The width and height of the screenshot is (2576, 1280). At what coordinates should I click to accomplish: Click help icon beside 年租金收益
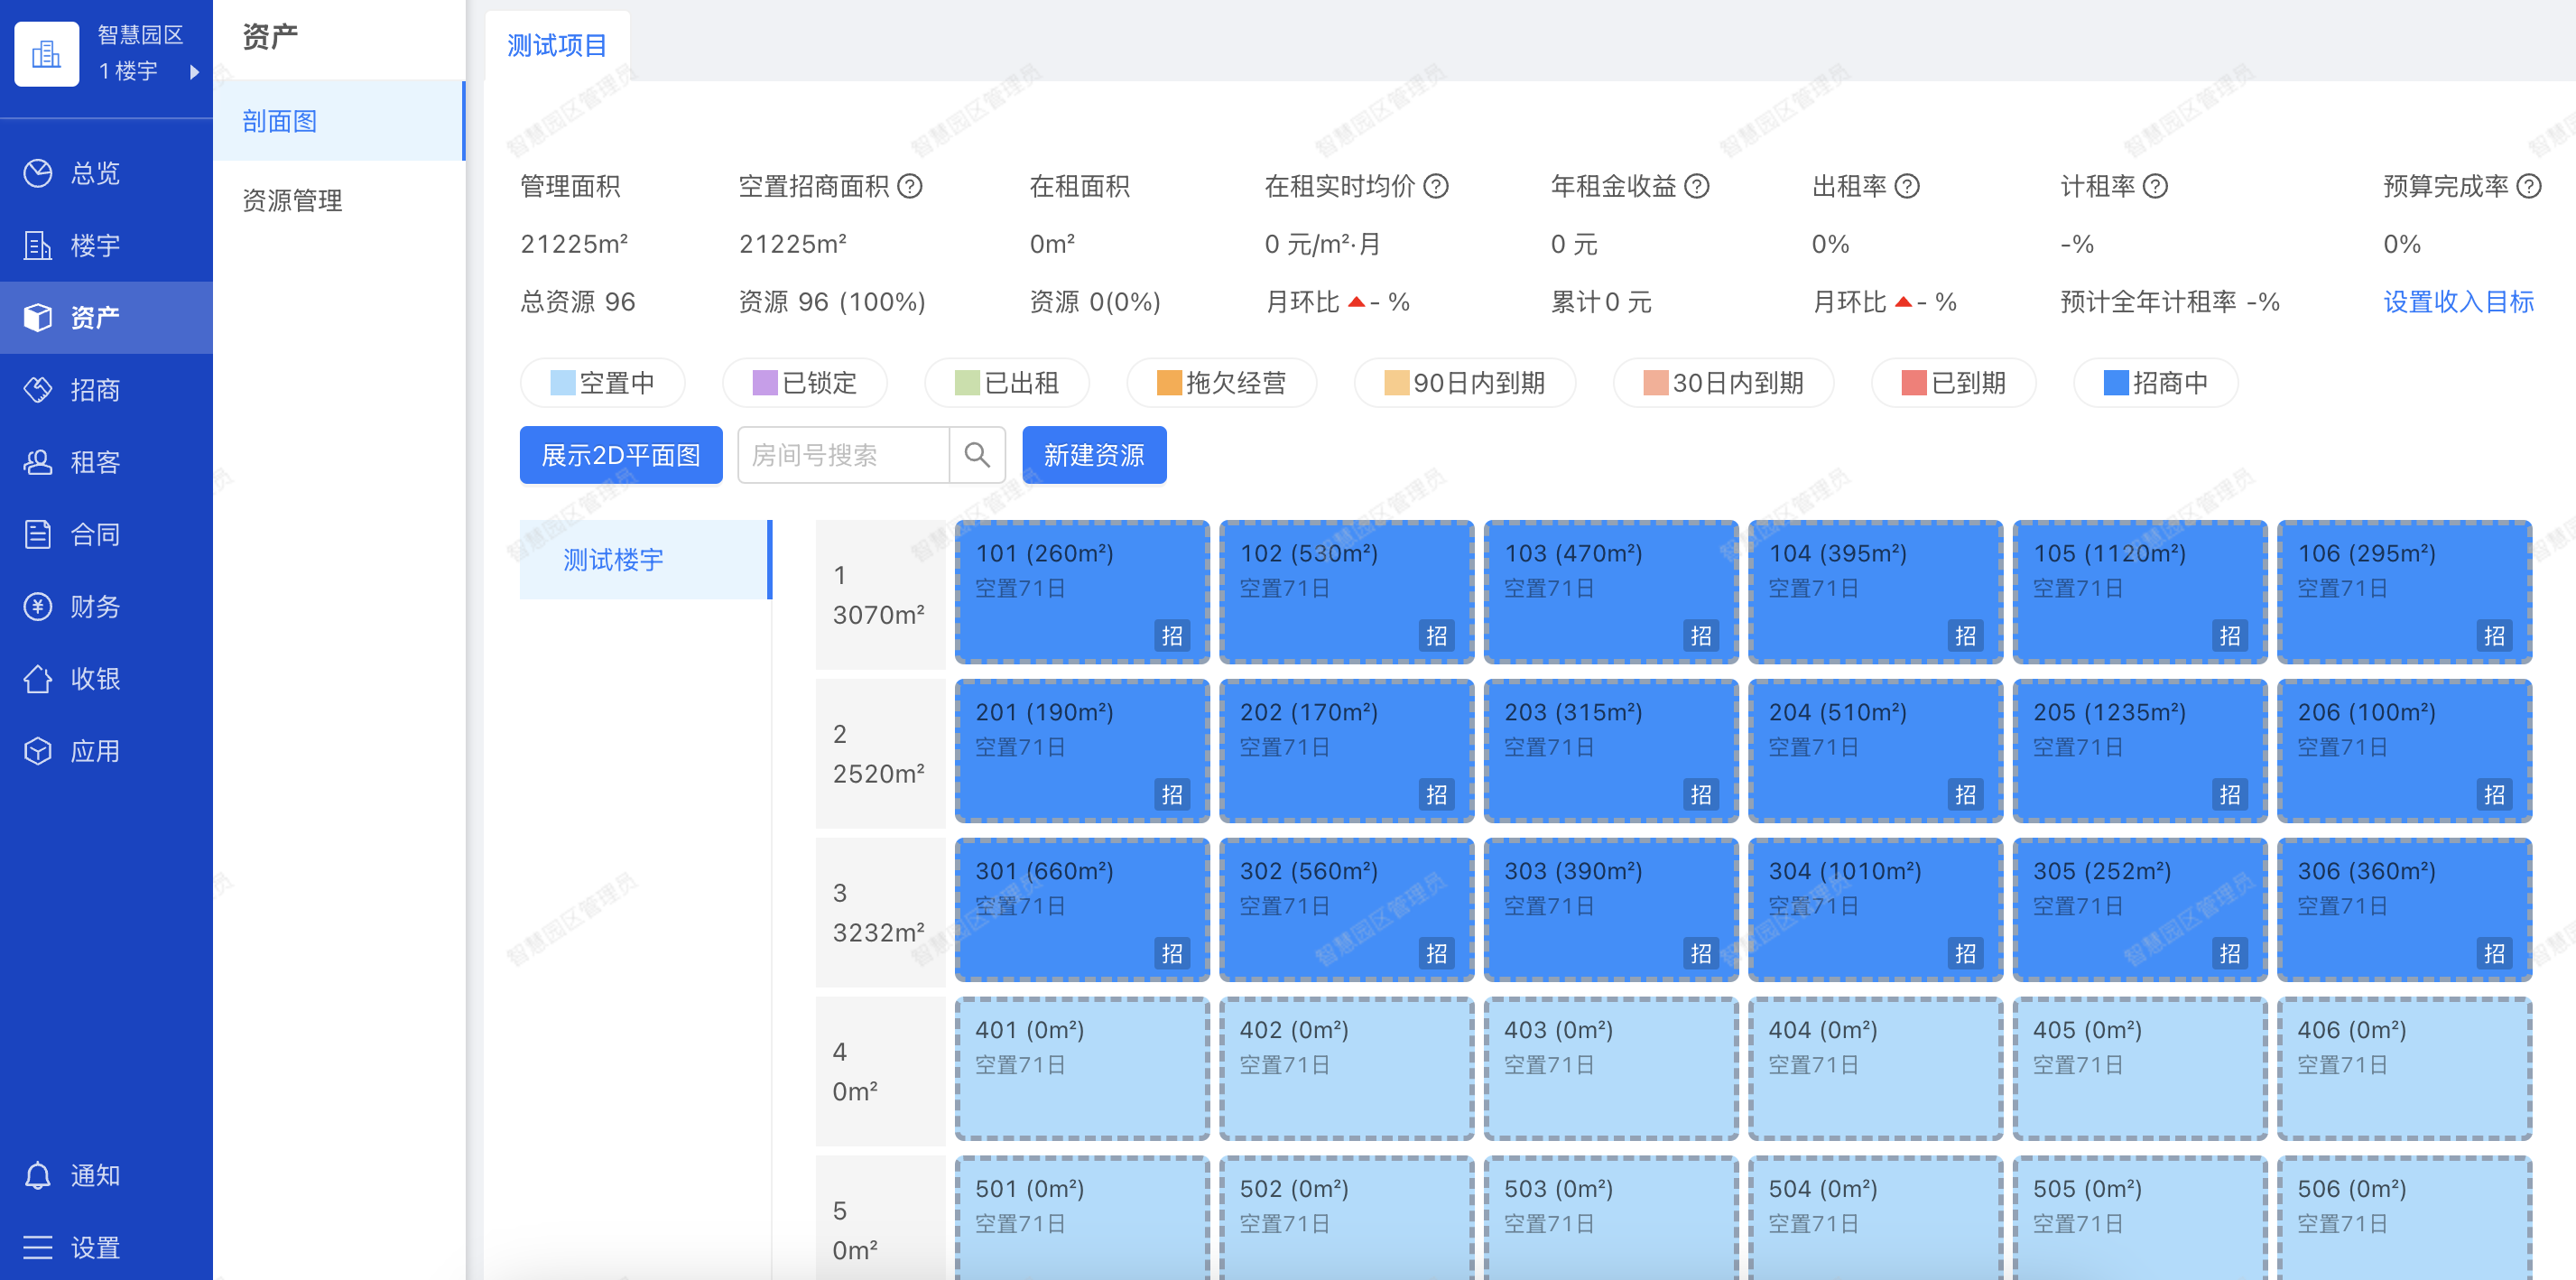click(x=1697, y=187)
